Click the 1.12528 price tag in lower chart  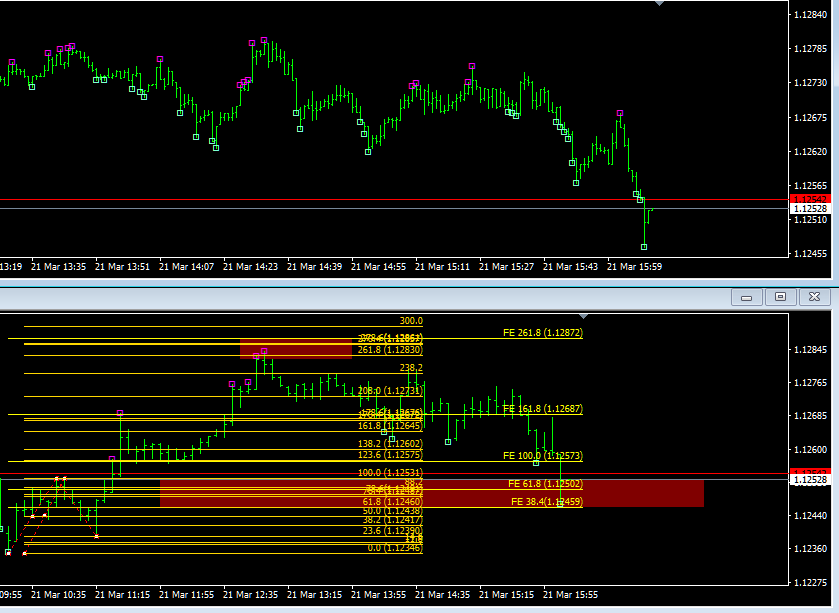(810, 480)
